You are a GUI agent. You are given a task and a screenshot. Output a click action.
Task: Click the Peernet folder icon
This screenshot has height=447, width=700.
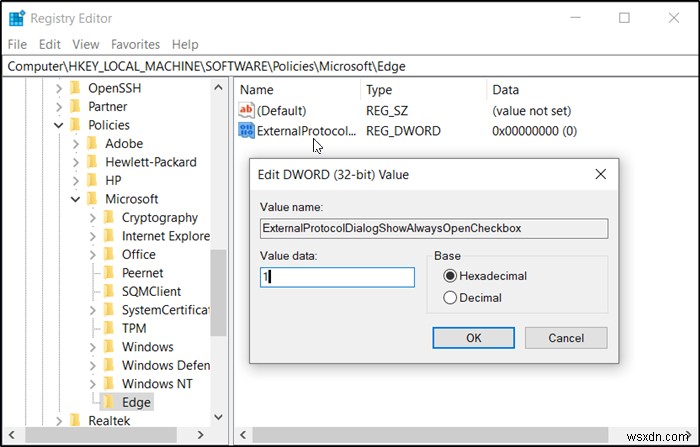[109, 273]
